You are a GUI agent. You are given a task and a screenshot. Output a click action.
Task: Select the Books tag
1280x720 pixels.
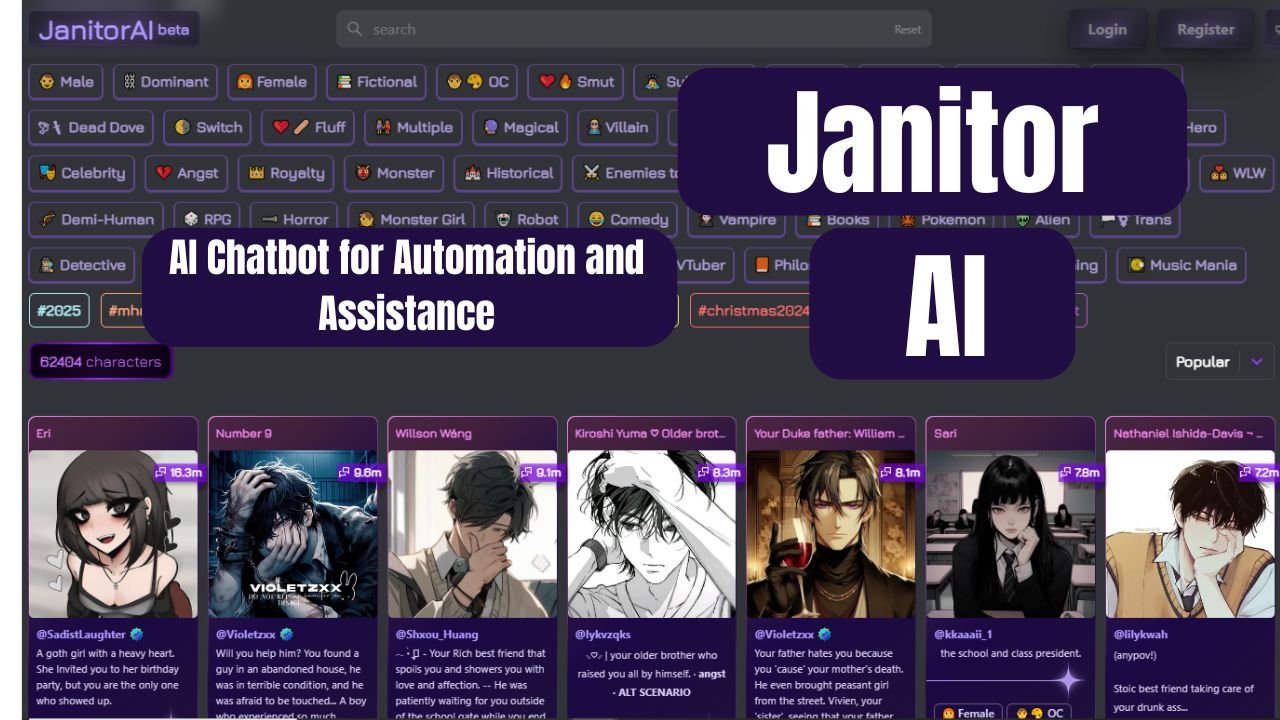tap(837, 220)
